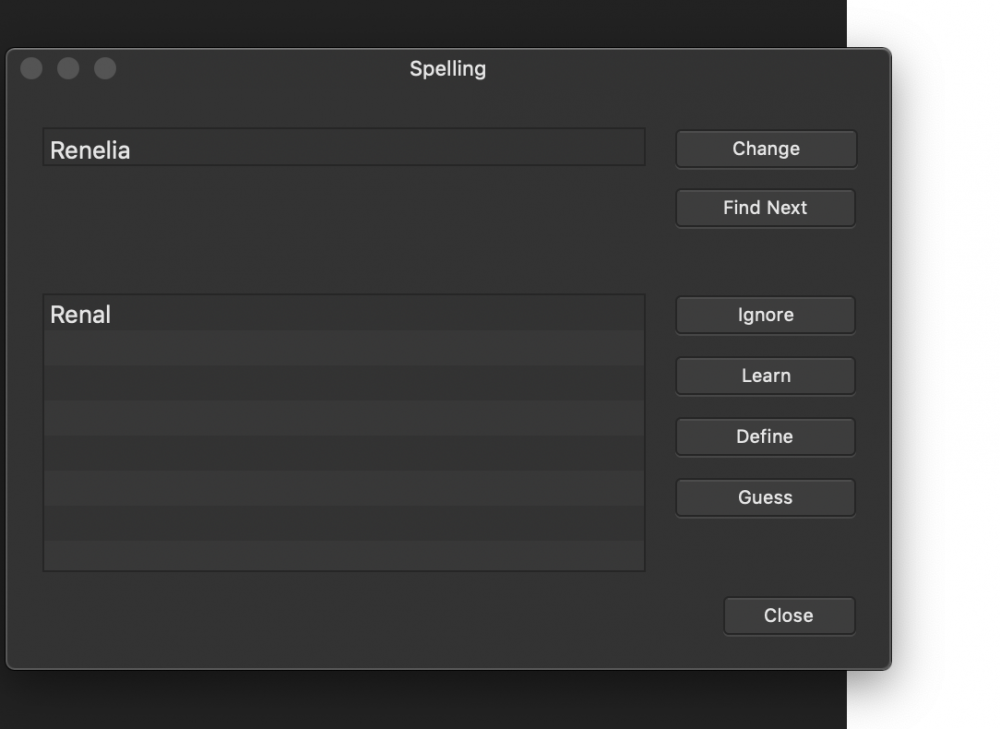Click the yellow minimize button
Screen dimensions: 1000x729
[68, 68]
